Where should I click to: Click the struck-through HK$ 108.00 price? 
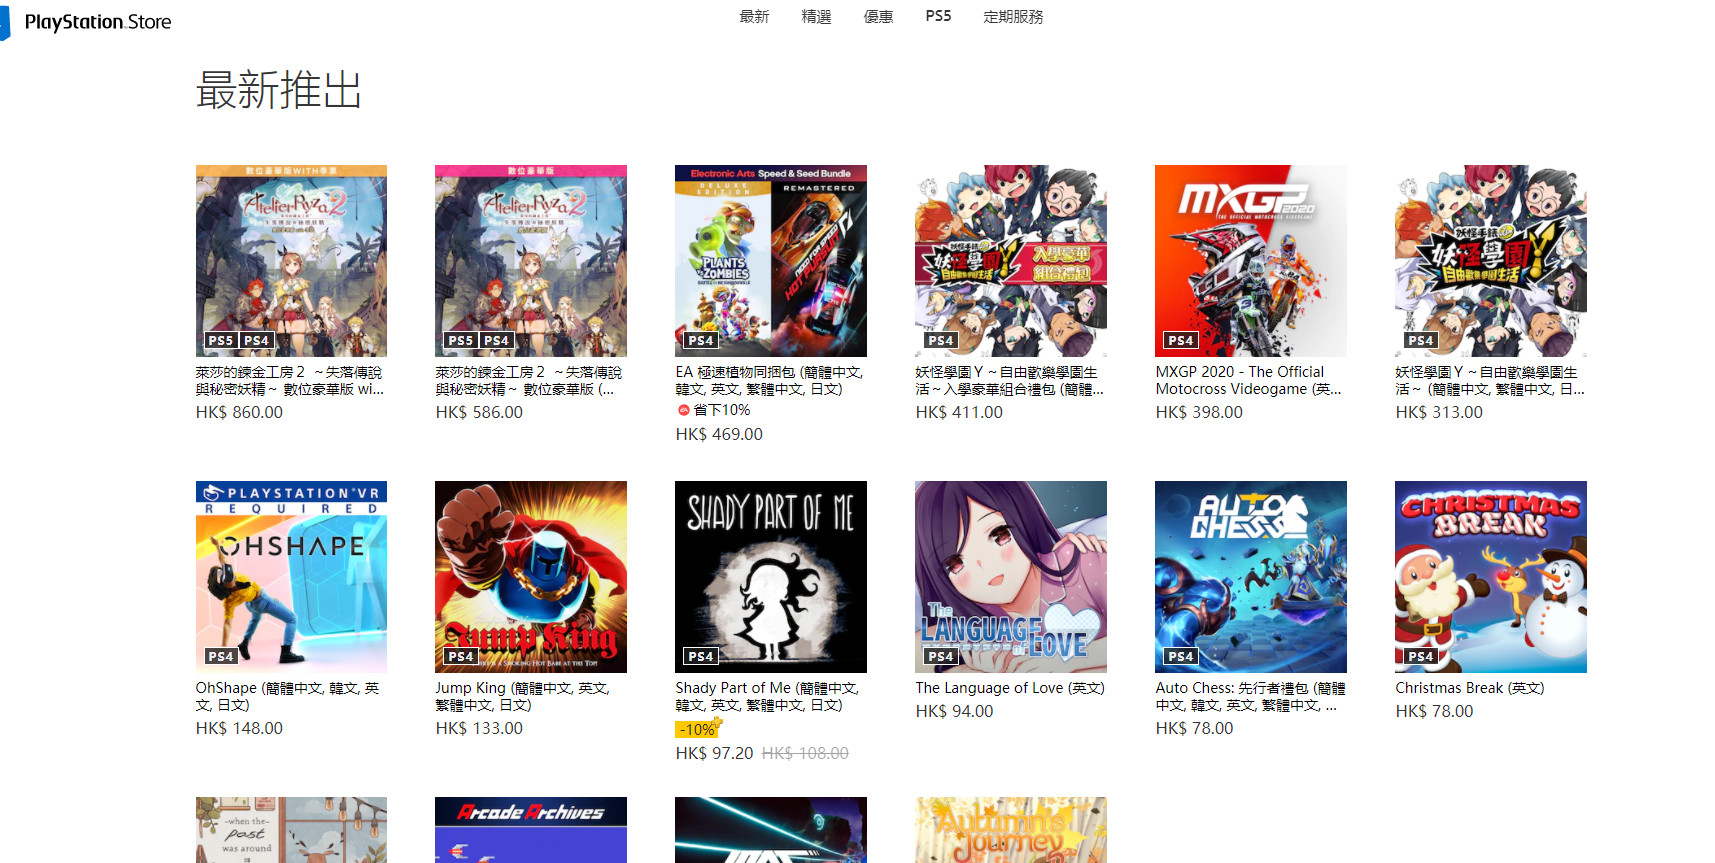(805, 753)
